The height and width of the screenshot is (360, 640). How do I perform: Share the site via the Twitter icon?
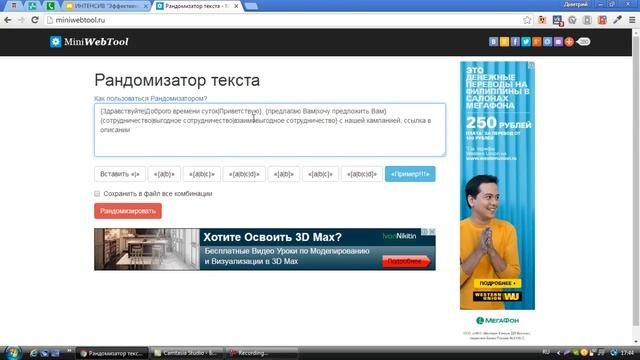click(526, 42)
